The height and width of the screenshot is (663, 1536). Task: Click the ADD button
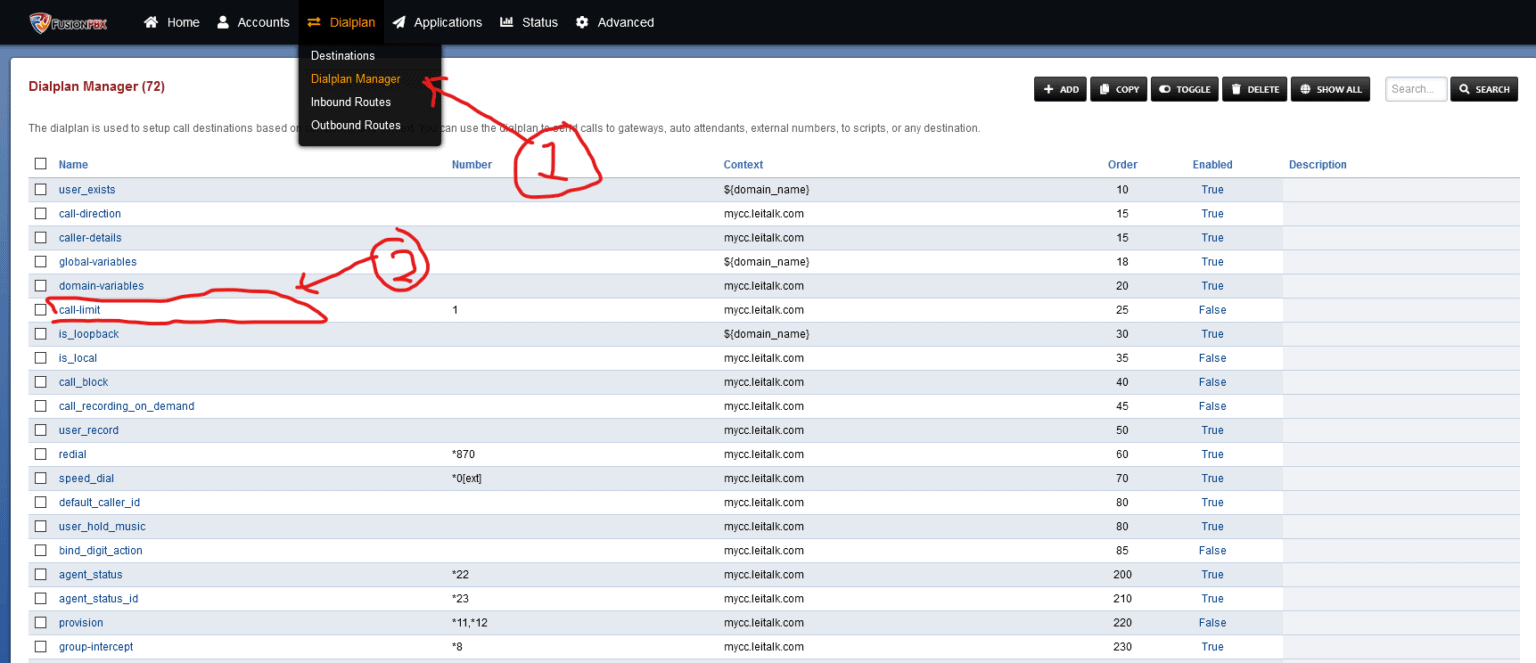coord(1061,89)
